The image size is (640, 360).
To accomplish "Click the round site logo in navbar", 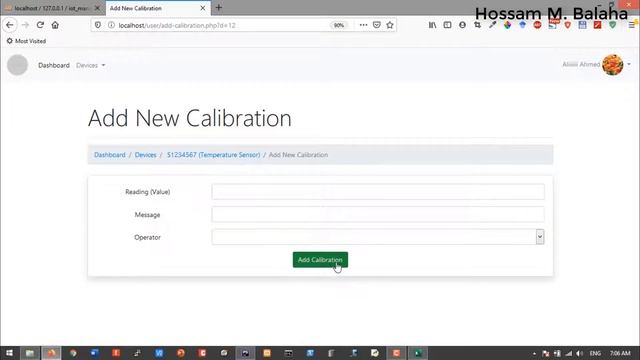I will point(18,65).
